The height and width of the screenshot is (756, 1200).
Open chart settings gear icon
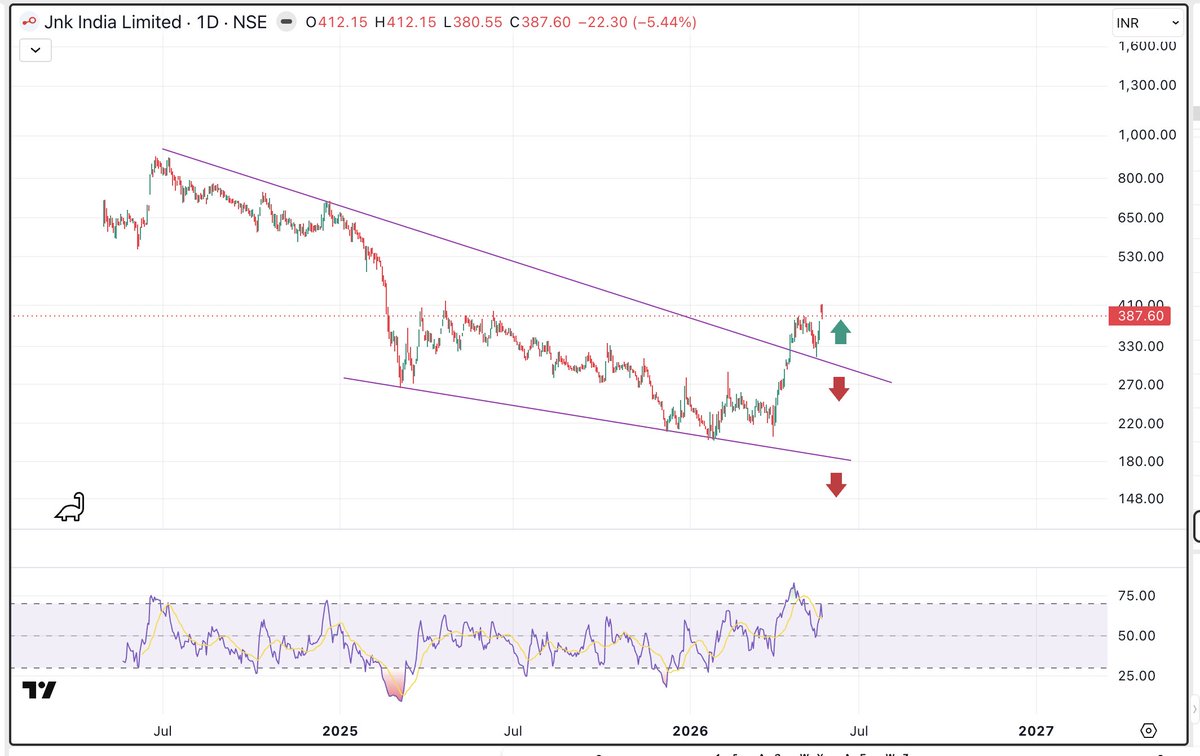[1148, 730]
